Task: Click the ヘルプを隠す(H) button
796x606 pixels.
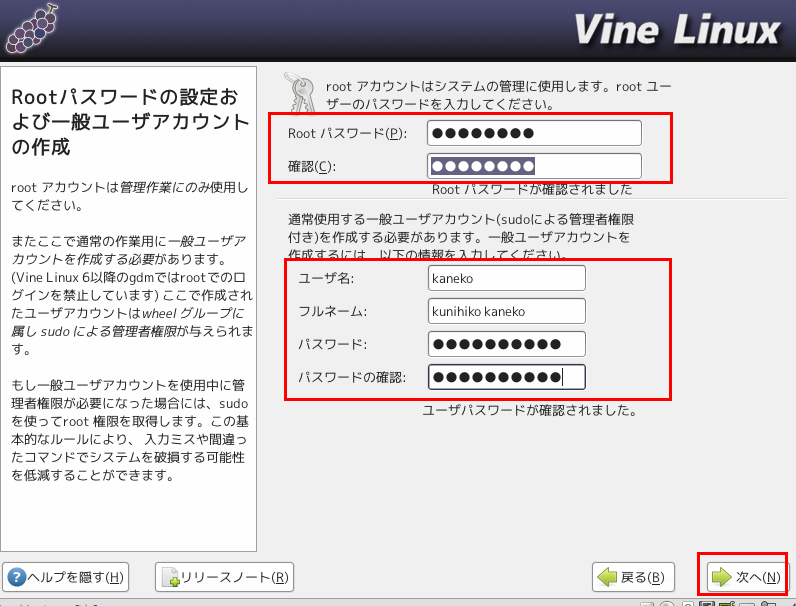Action: [x=65, y=577]
